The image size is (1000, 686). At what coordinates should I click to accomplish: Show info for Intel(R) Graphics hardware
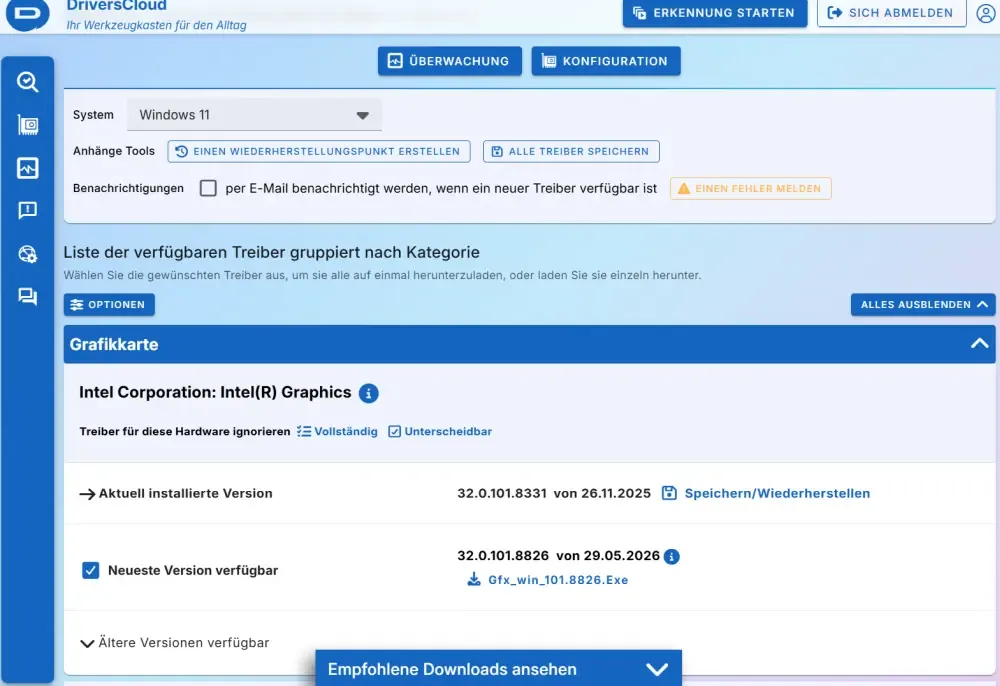click(369, 393)
